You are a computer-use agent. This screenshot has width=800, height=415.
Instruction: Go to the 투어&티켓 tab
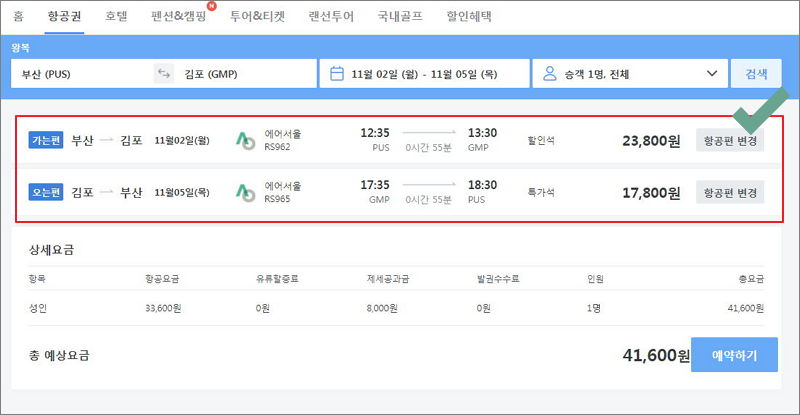point(257,16)
